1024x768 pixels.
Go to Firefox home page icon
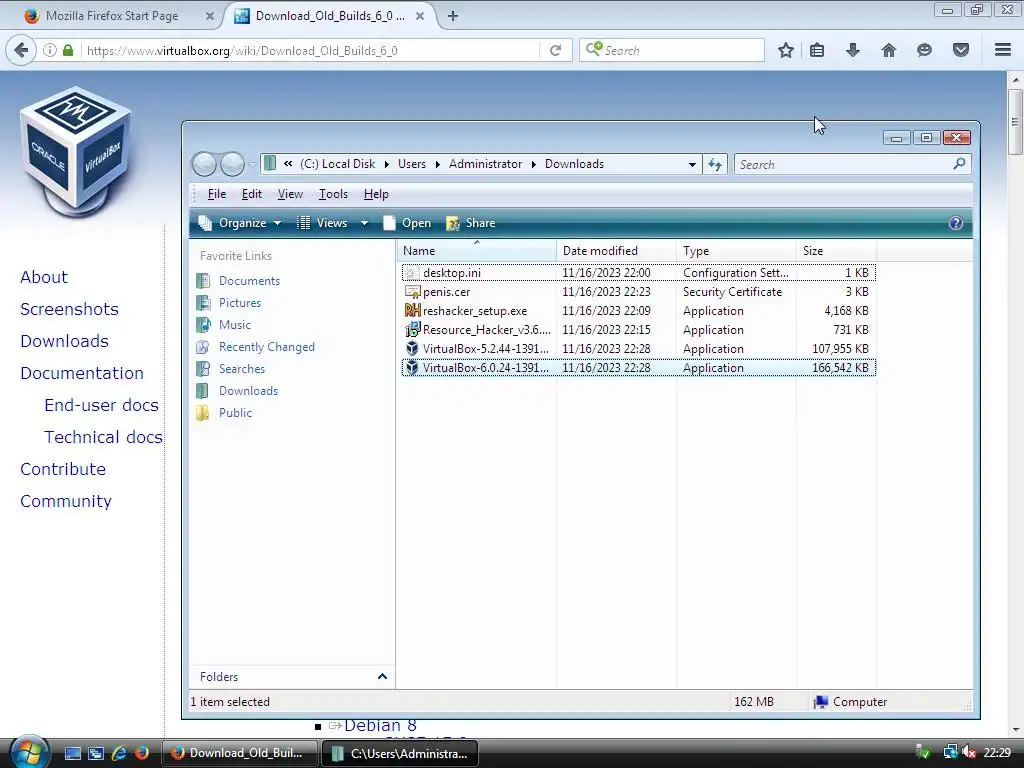click(x=889, y=50)
